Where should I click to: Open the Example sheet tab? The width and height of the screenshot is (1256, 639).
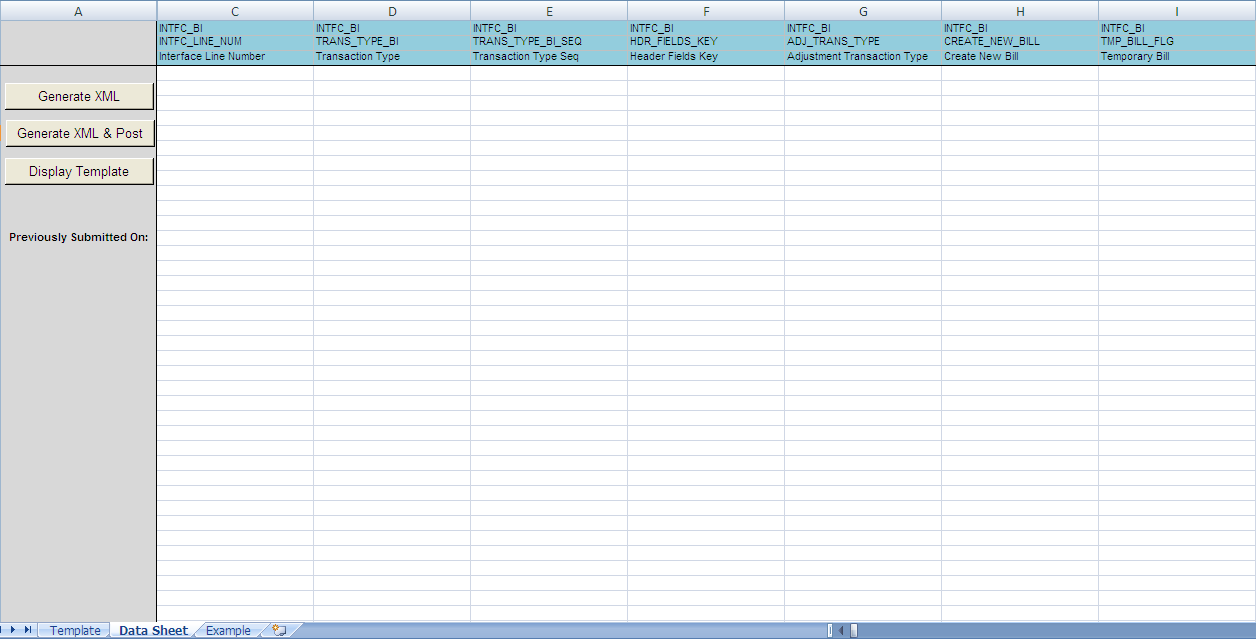(228, 630)
